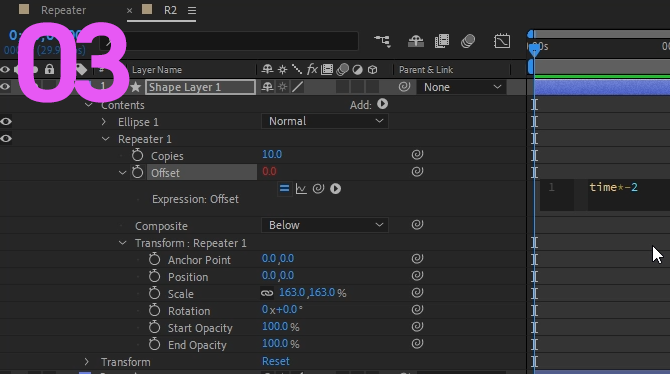Show the post-expression graph
This screenshot has height=374, width=670.
coord(301,188)
